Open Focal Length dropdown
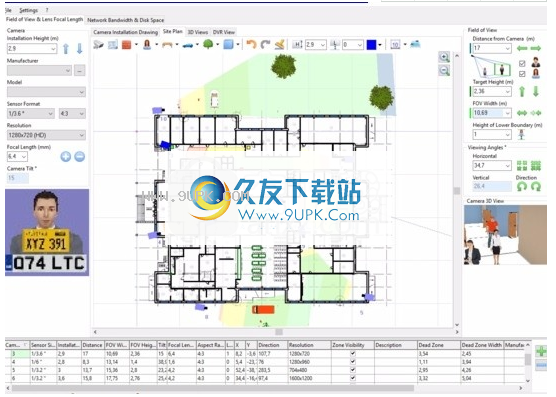 click(24, 156)
